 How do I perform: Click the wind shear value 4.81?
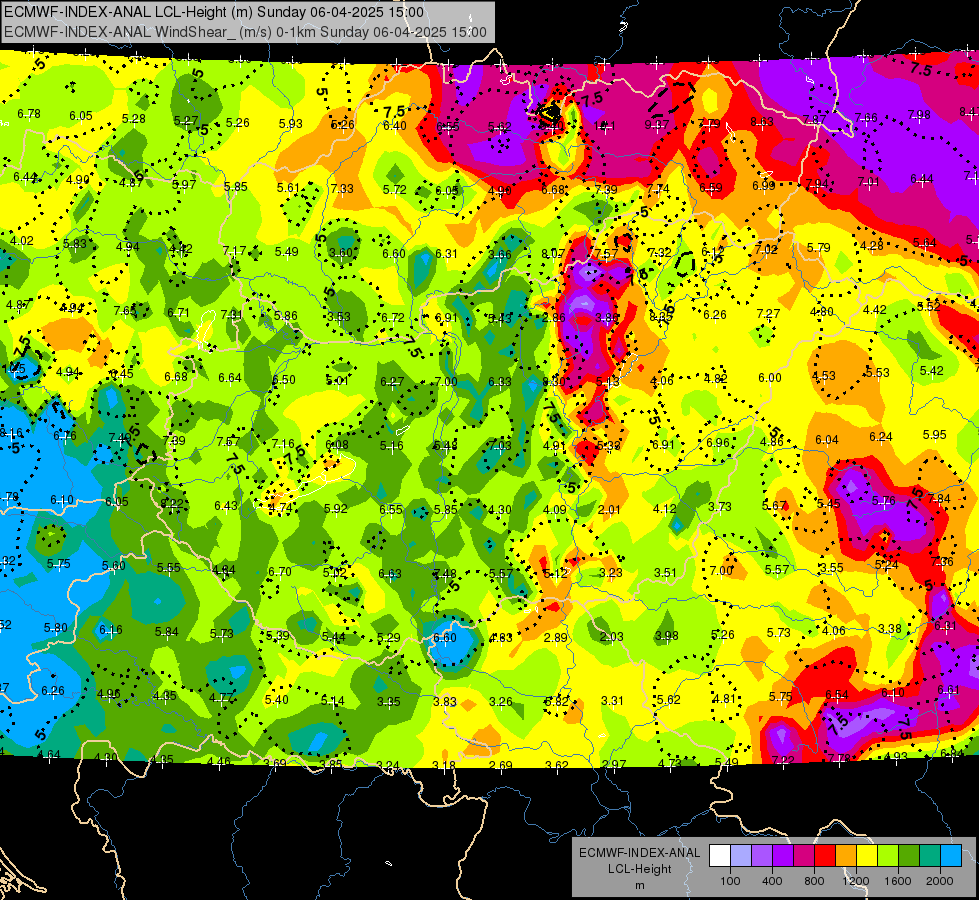click(724, 699)
